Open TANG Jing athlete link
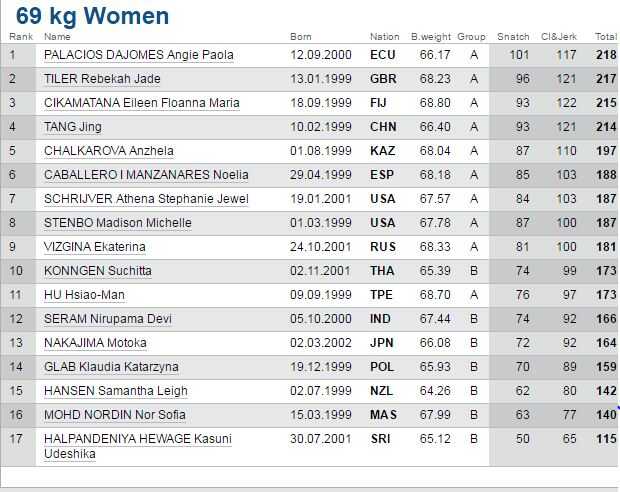Image resolution: width=620 pixels, height=492 pixels. (73, 127)
